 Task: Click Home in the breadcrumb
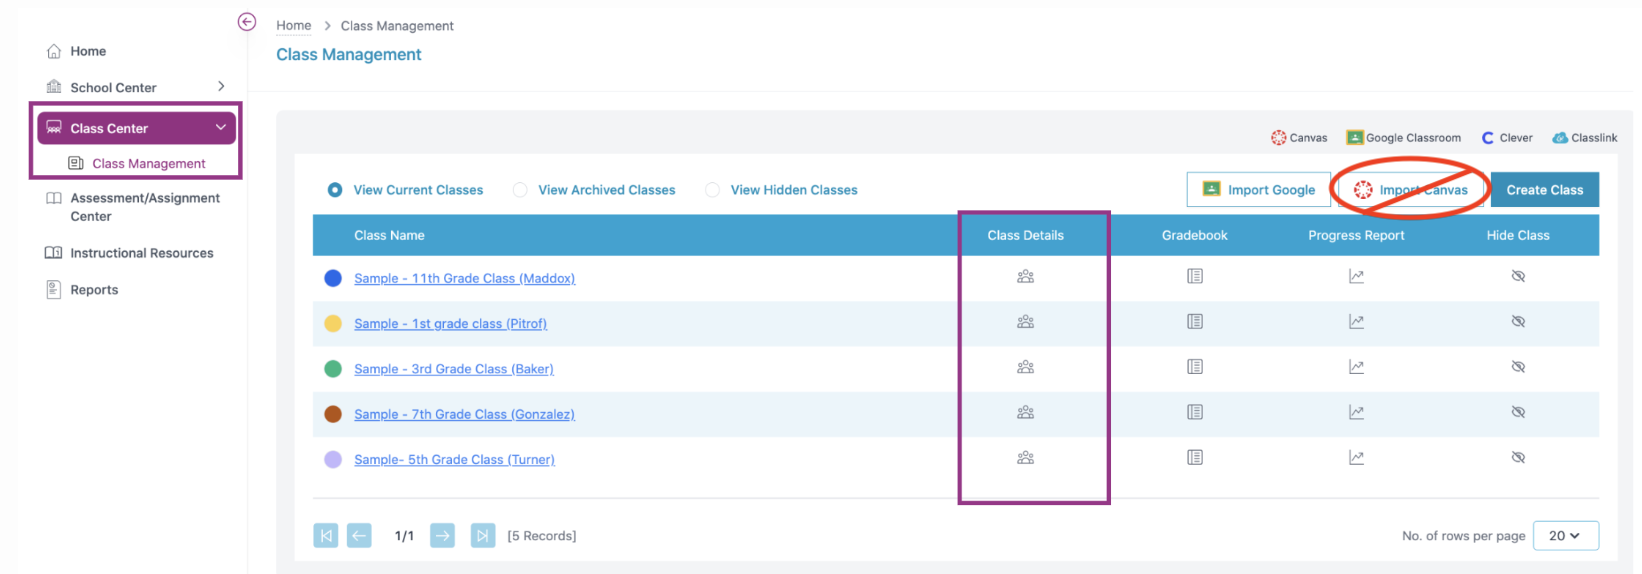point(293,26)
